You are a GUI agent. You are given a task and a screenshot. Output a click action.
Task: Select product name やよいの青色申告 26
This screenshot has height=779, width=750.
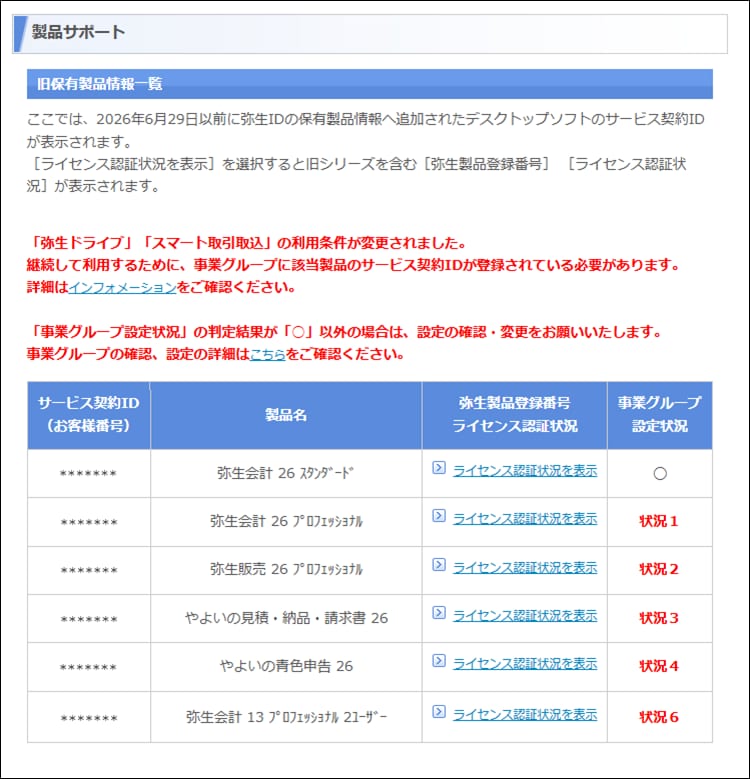tap(287, 666)
